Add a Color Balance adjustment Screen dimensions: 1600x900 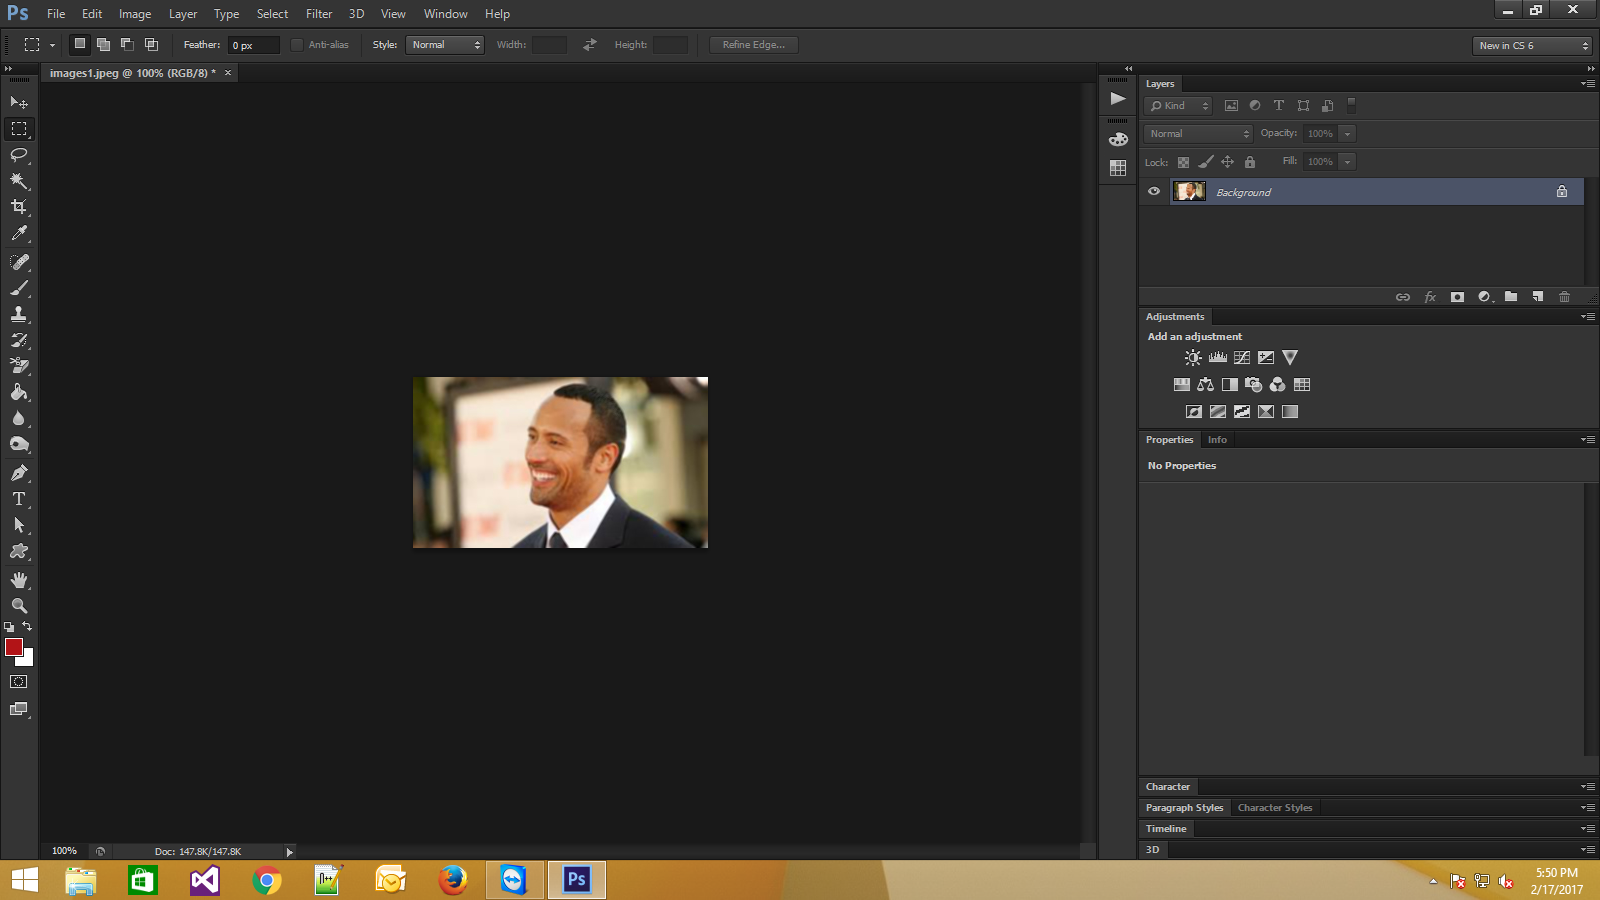click(x=1206, y=384)
